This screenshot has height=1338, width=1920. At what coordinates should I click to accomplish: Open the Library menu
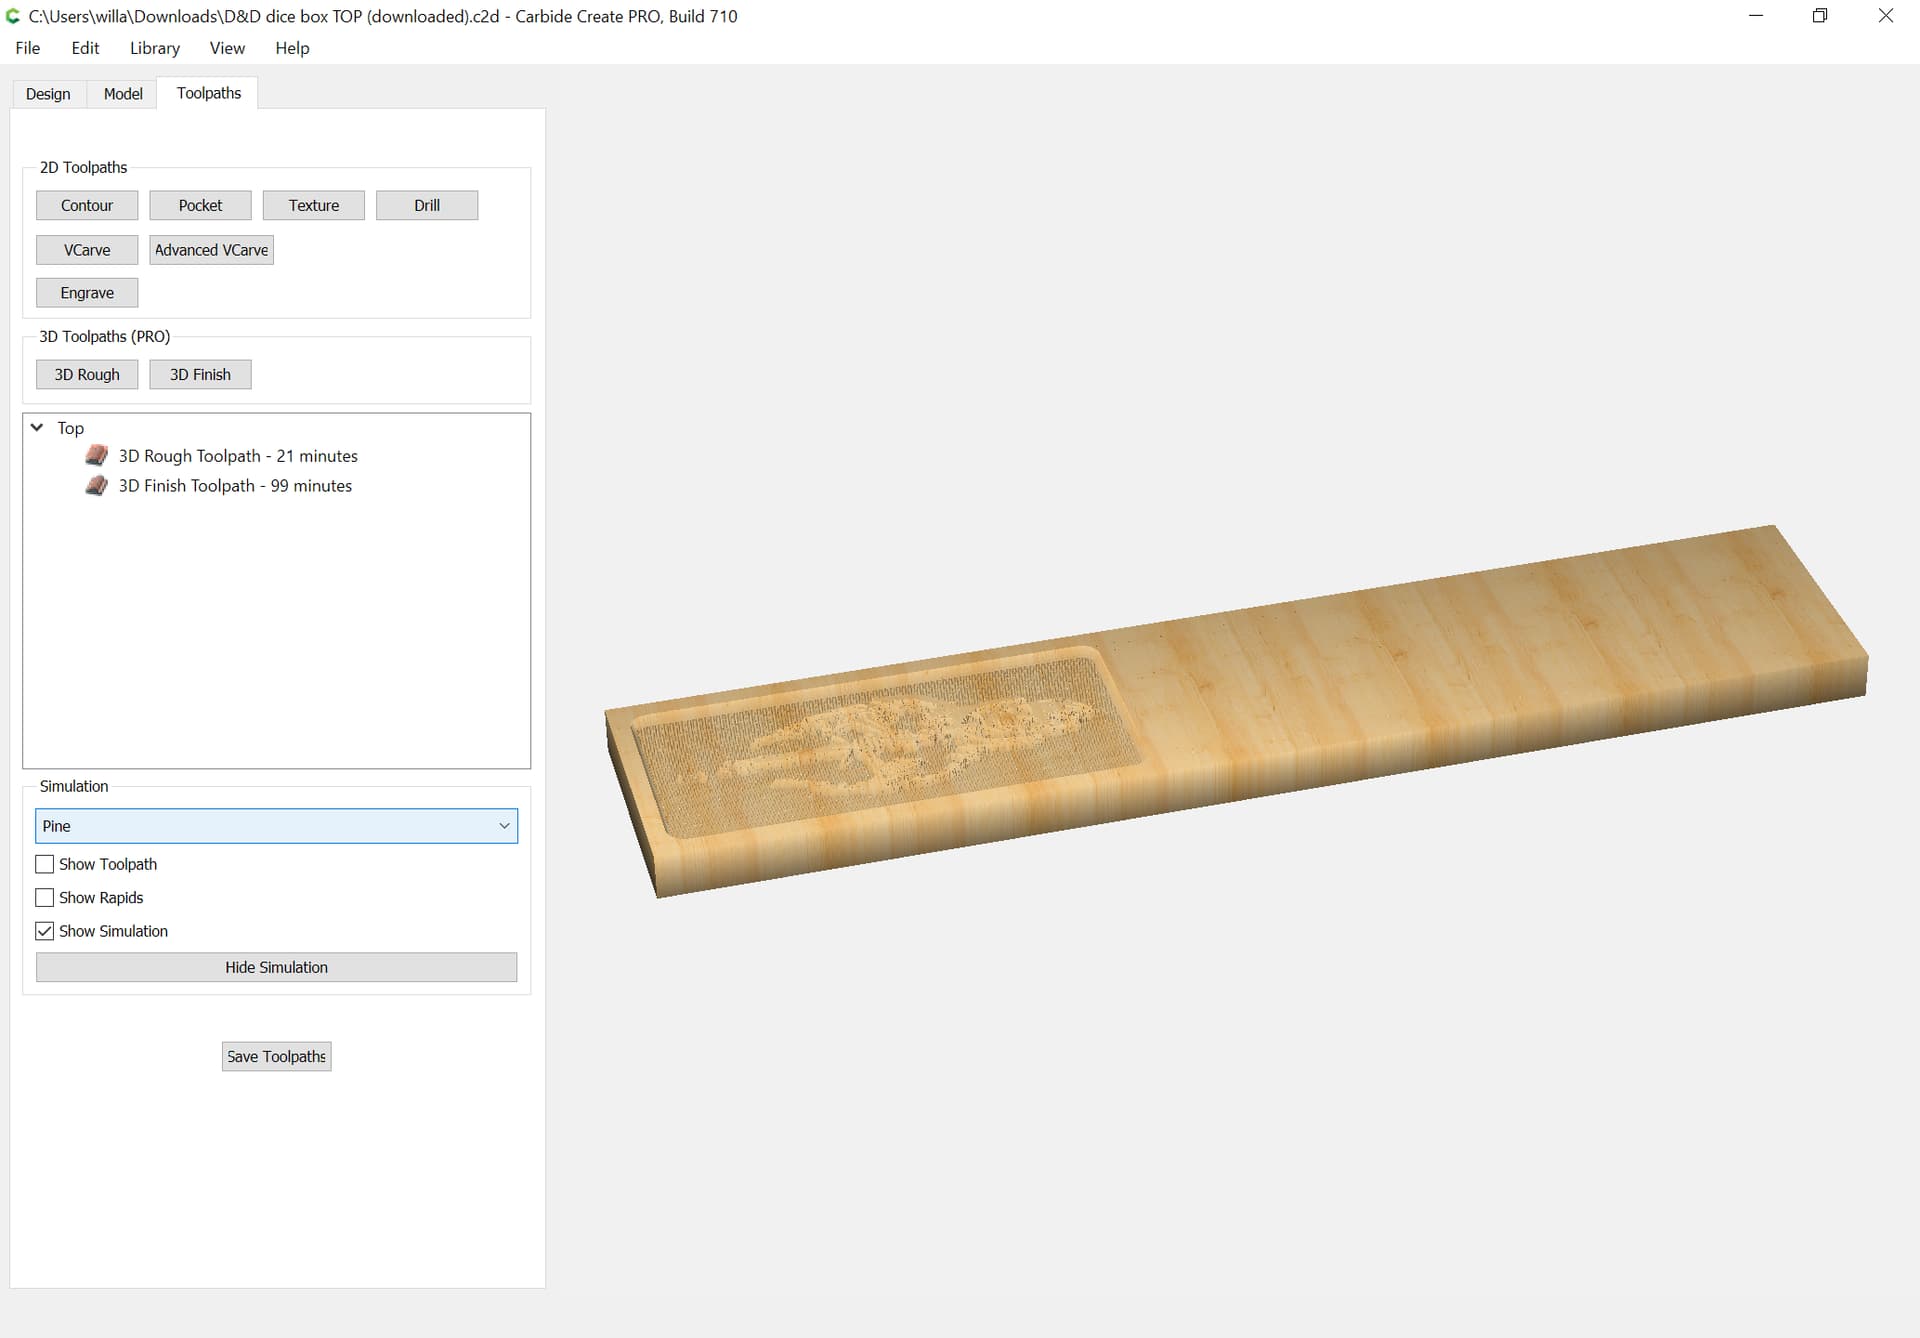(154, 48)
